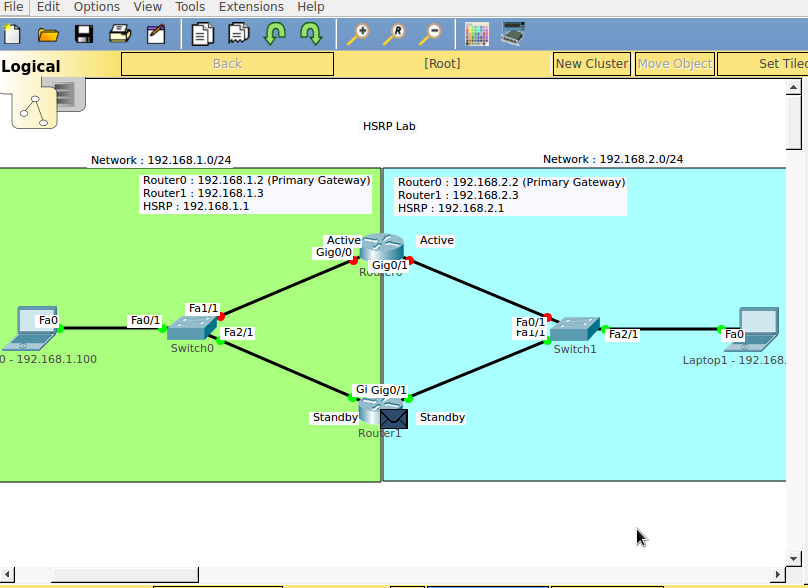Create a New Cluster
The height and width of the screenshot is (588, 808).
591,63
